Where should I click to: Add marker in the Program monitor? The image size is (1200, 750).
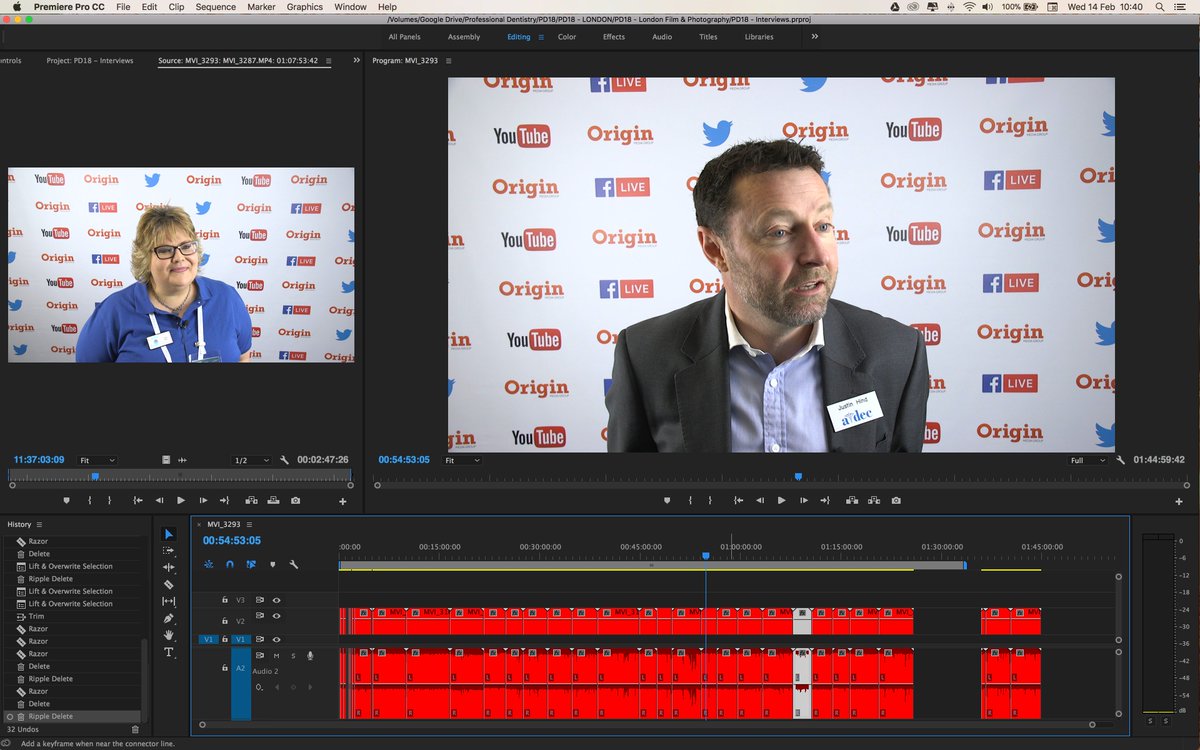click(667, 500)
